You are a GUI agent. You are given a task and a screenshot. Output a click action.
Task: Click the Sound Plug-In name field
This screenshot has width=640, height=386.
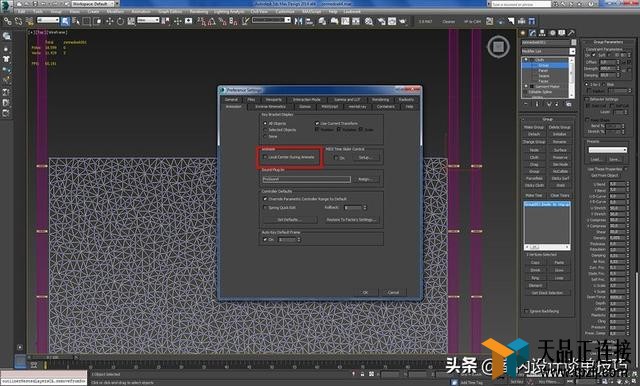[307, 179]
